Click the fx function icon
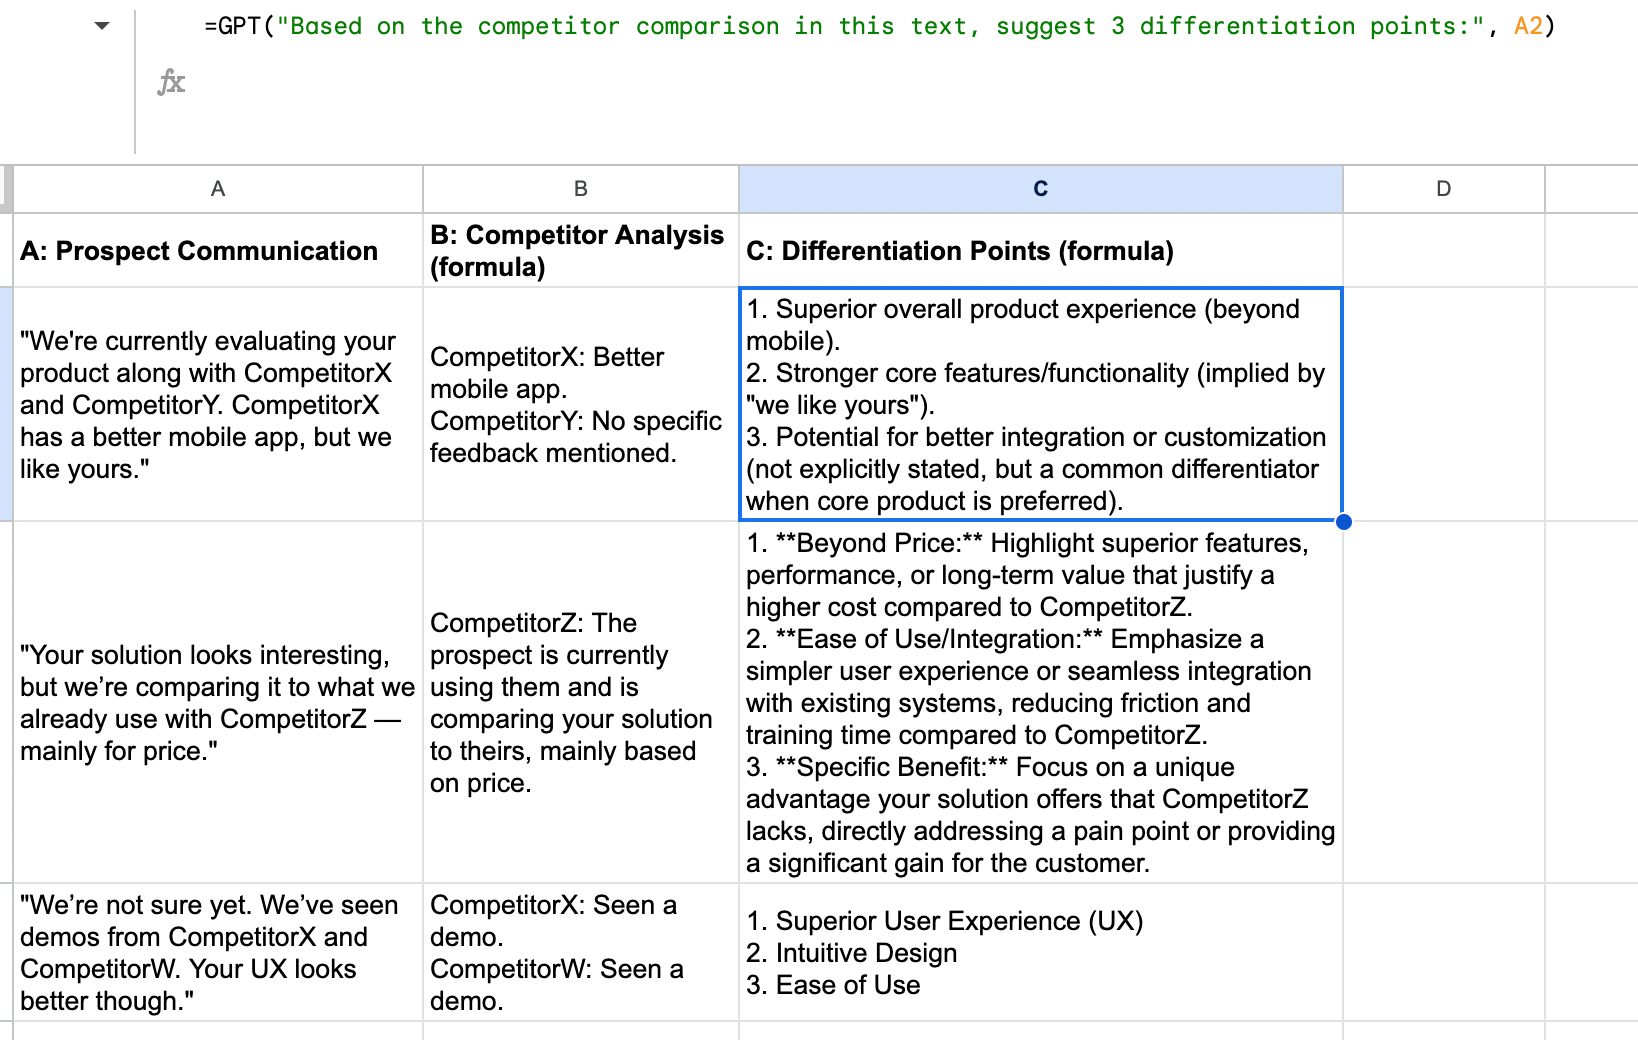 click(x=171, y=82)
